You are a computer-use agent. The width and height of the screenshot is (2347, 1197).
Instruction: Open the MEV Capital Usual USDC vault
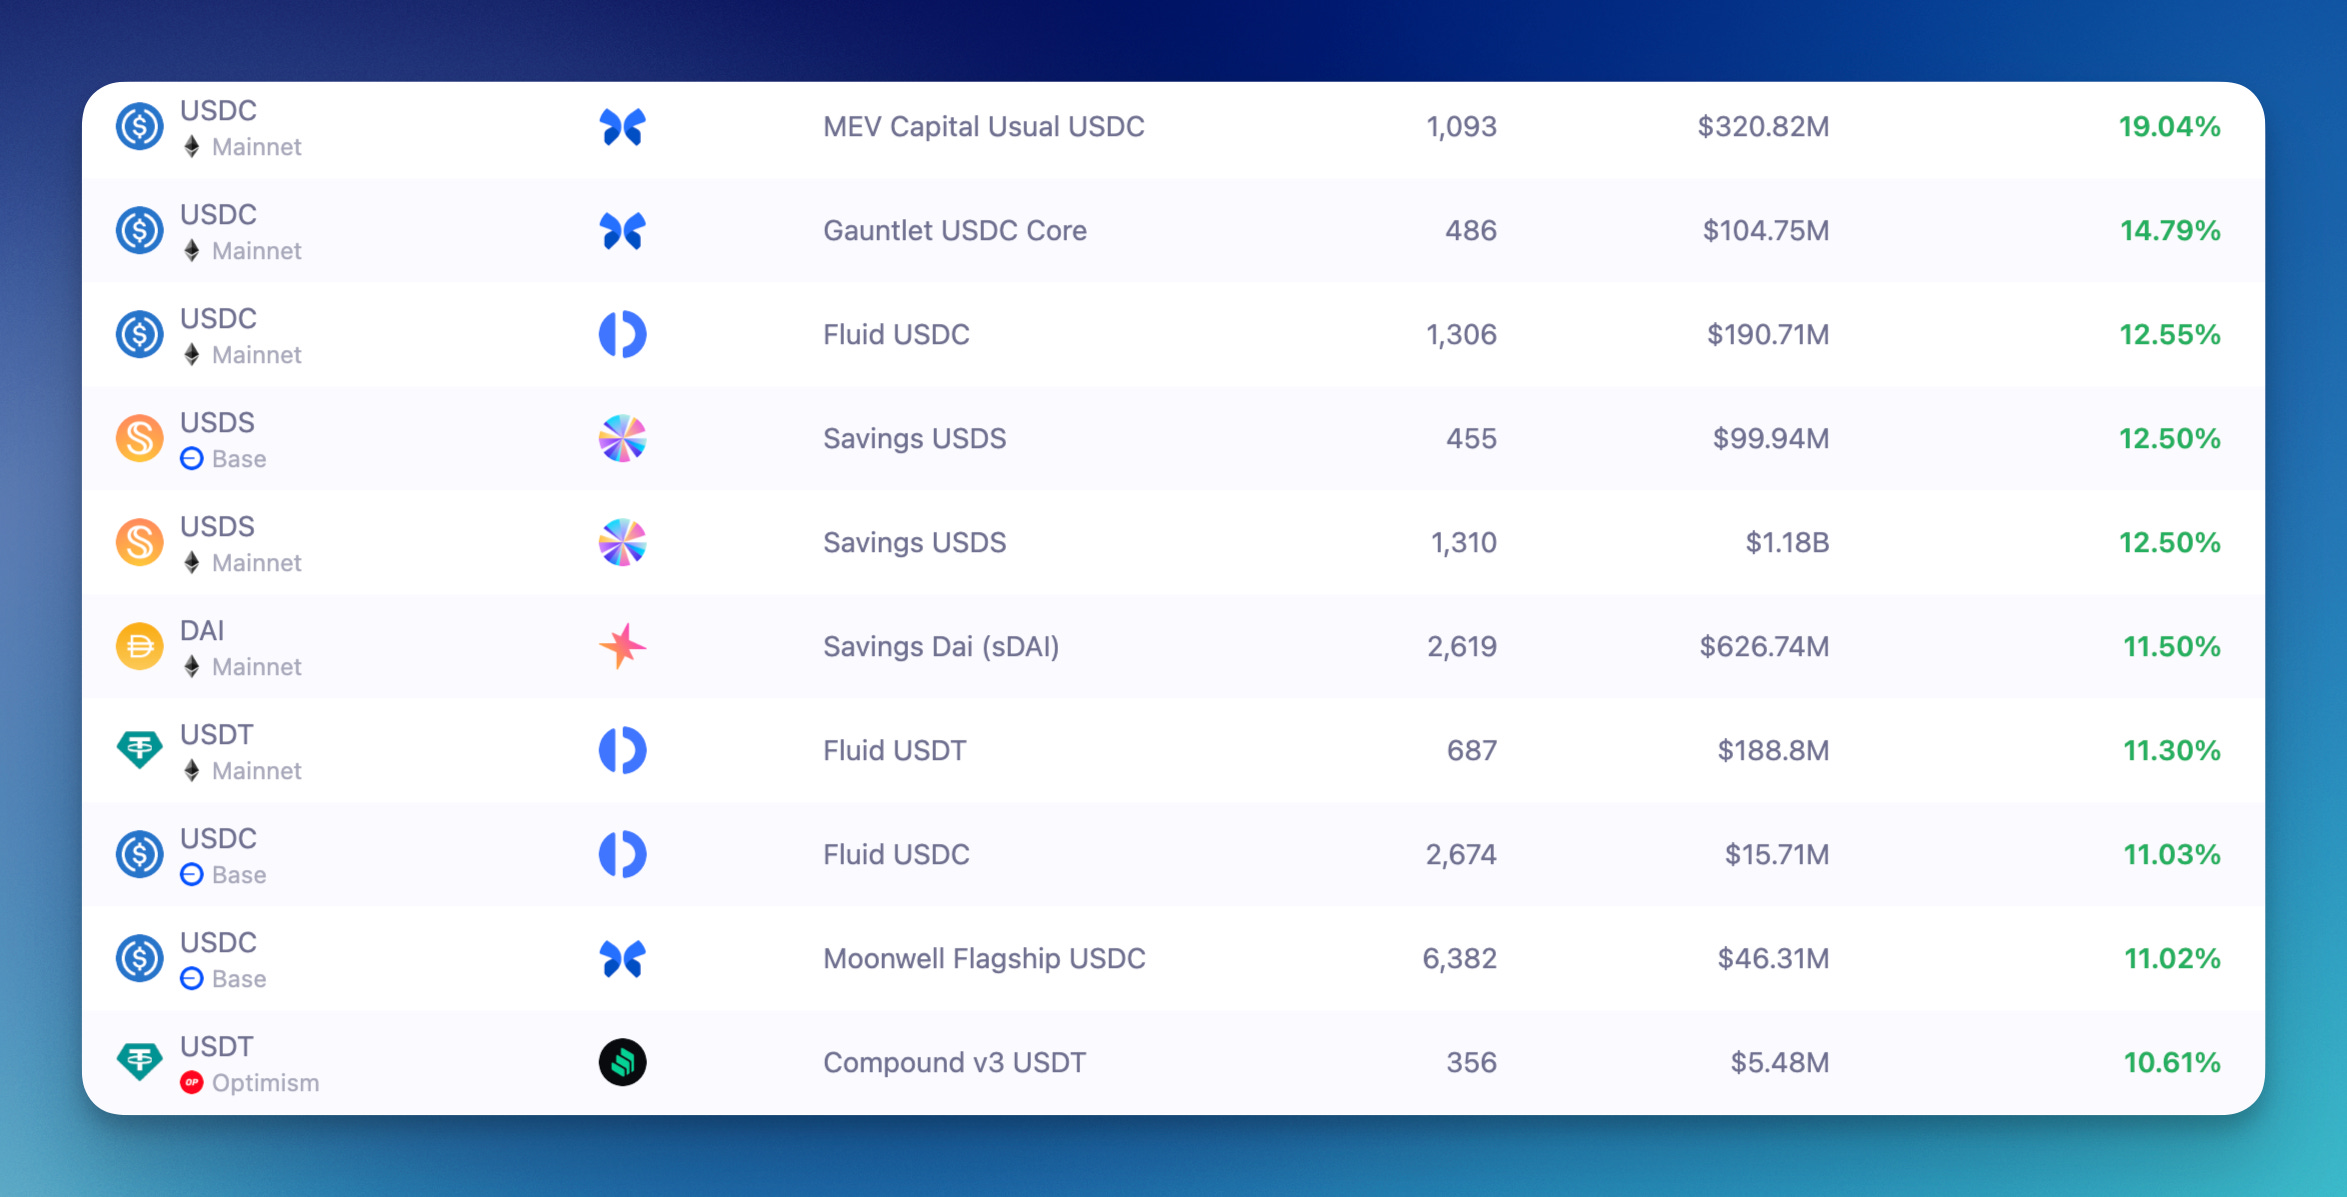983,127
